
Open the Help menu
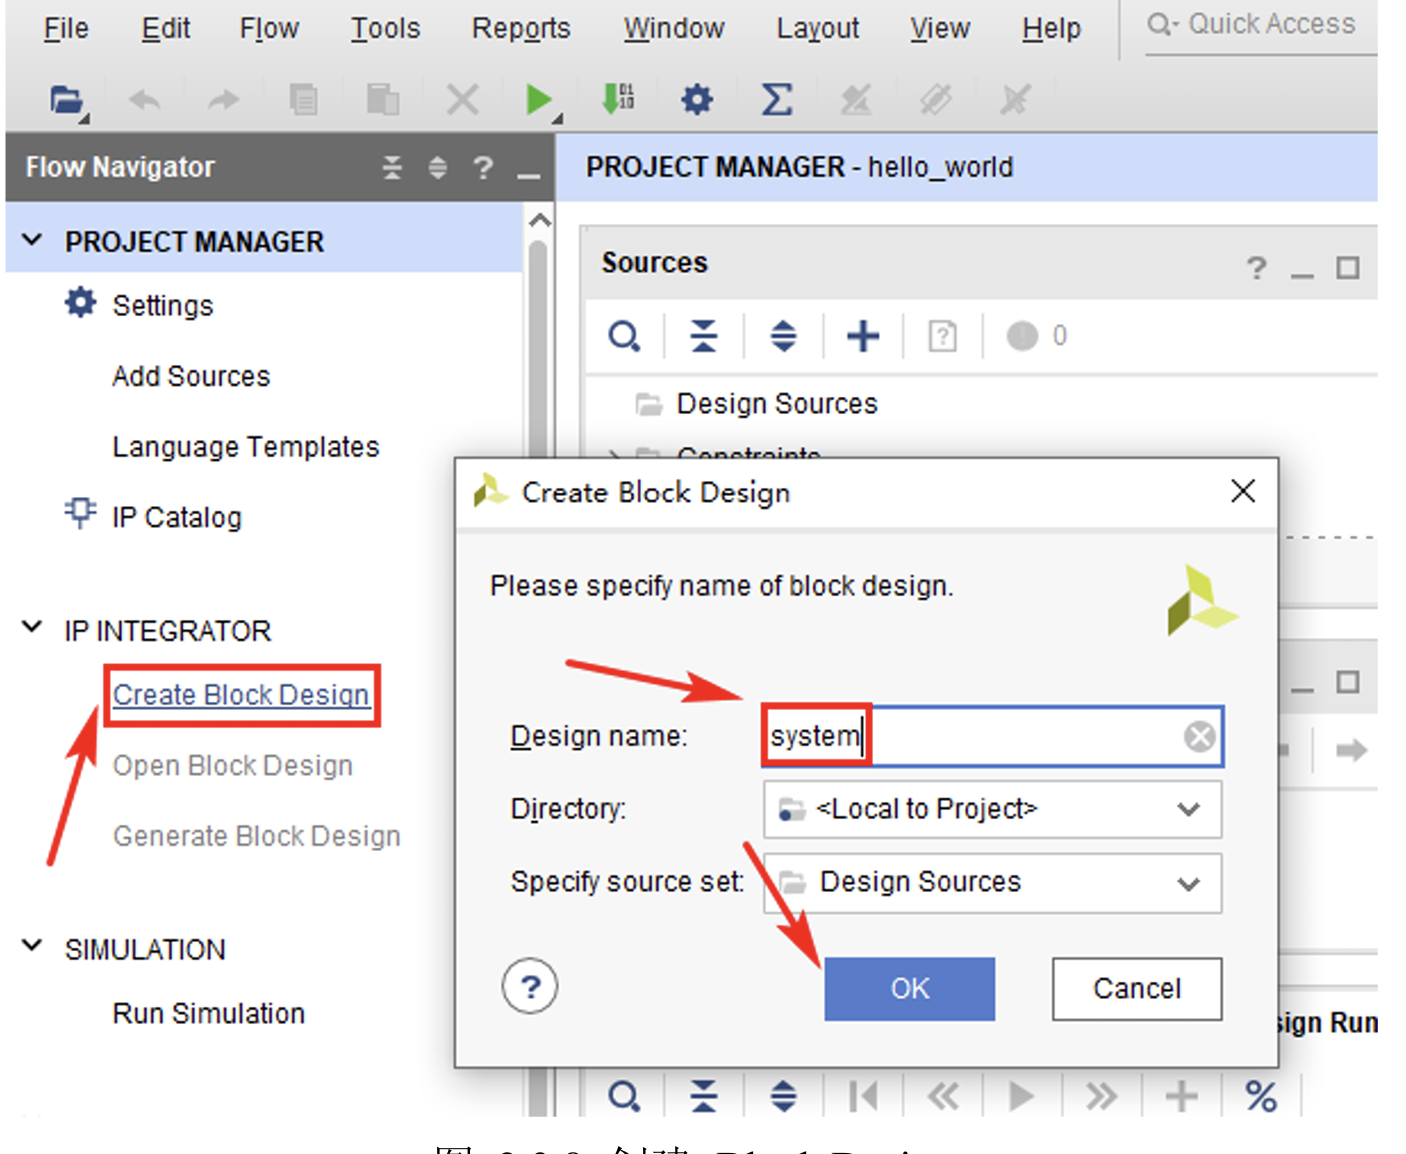tap(1051, 29)
